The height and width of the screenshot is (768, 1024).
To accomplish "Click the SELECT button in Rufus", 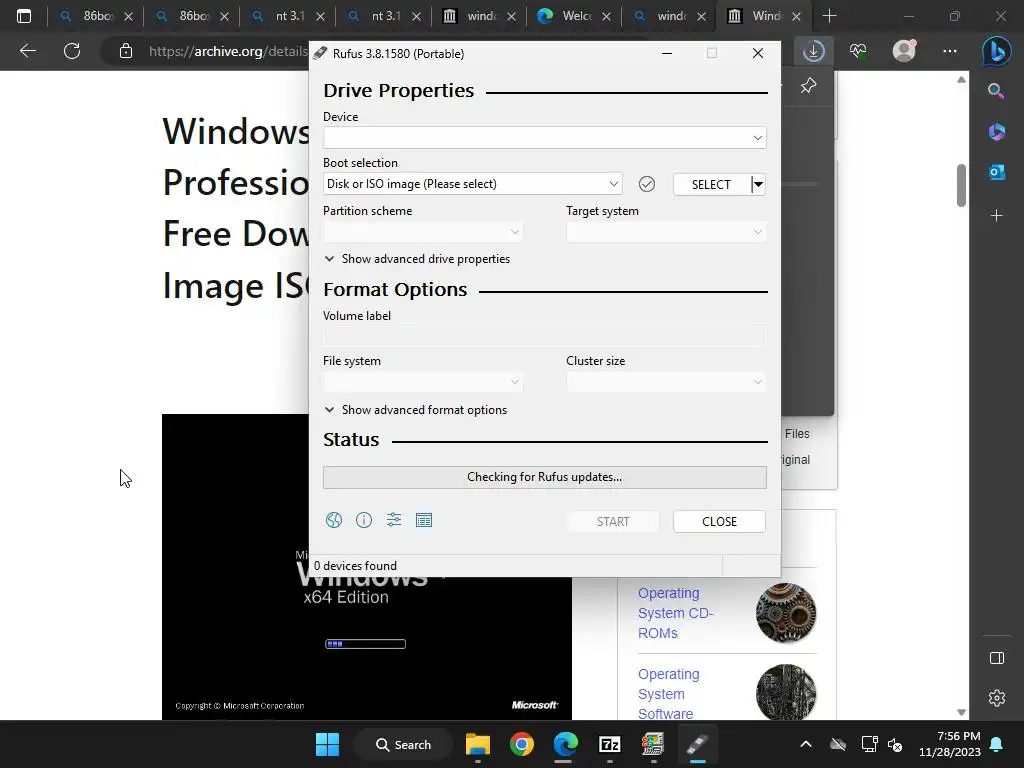I will click(x=711, y=184).
